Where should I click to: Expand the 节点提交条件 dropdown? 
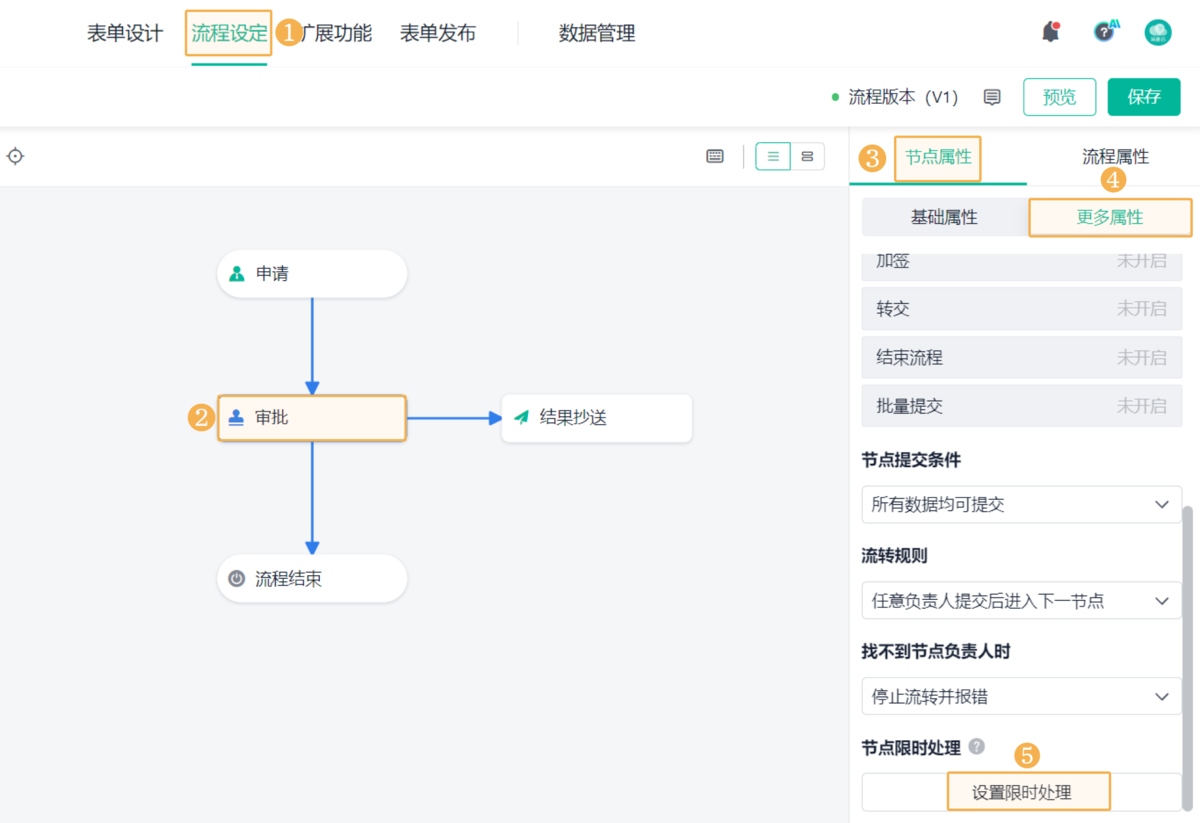[x=1021, y=505]
